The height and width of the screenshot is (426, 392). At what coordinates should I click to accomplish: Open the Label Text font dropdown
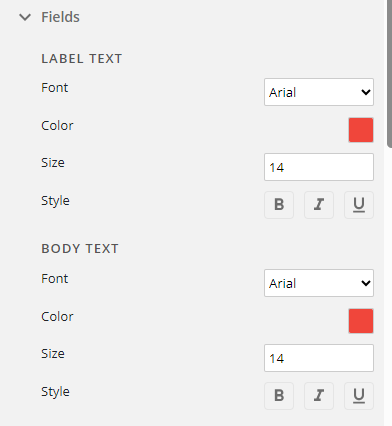point(319,92)
